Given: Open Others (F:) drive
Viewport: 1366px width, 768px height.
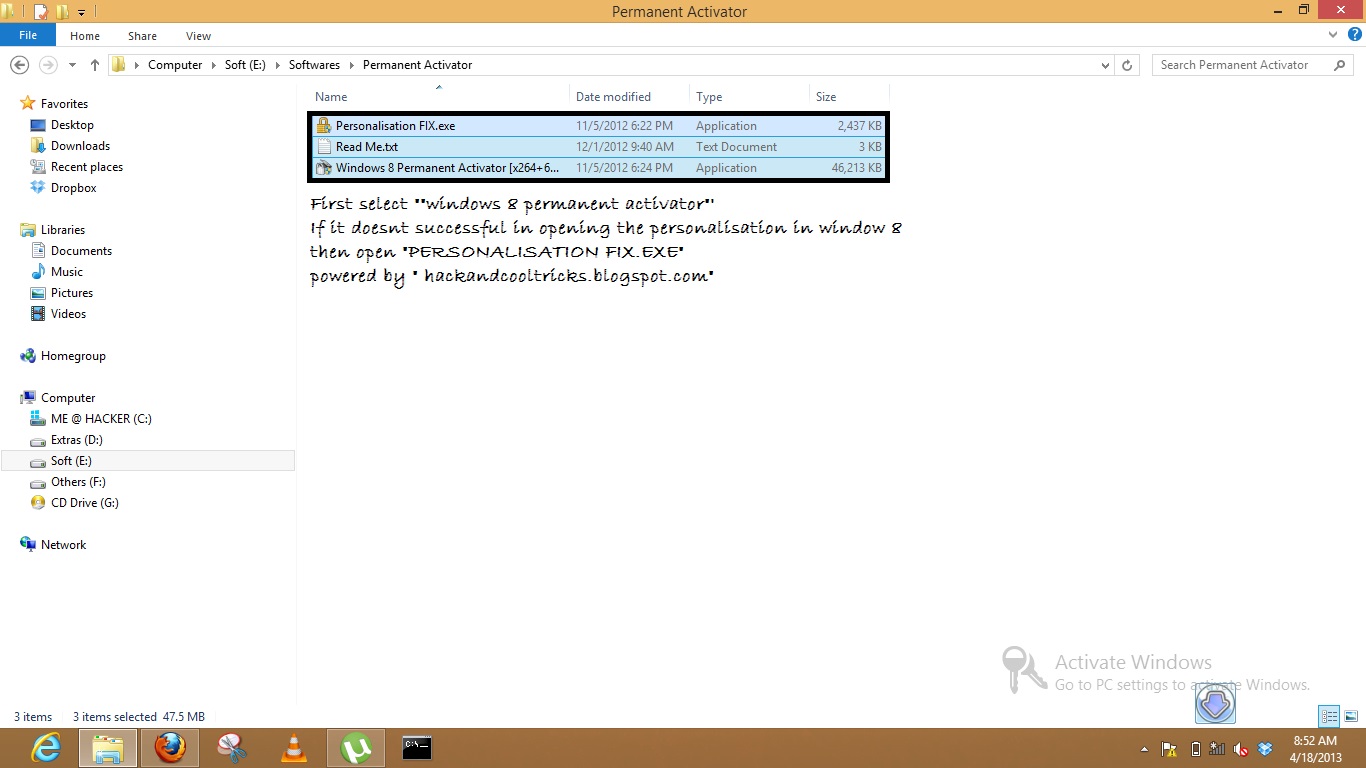Looking at the screenshot, I should pyautogui.click(x=78, y=482).
